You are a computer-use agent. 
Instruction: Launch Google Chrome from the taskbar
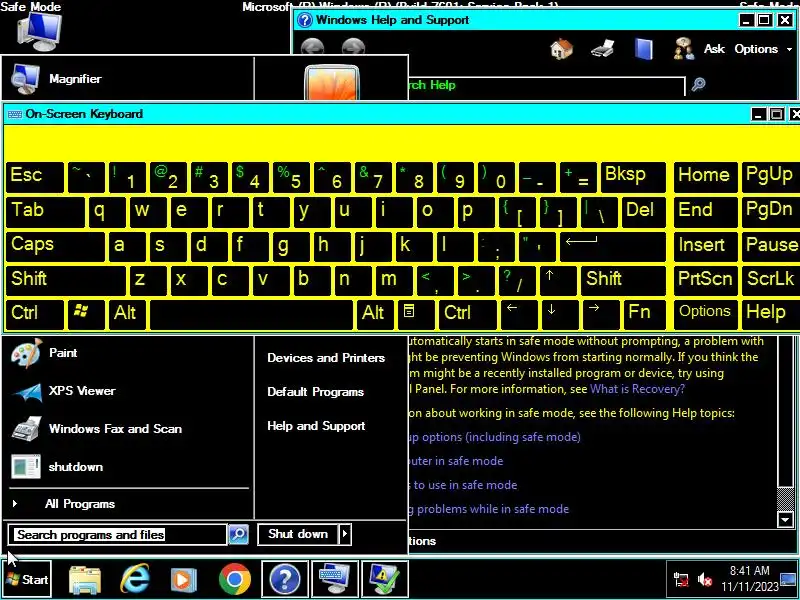pyautogui.click(x=235, y=579)
